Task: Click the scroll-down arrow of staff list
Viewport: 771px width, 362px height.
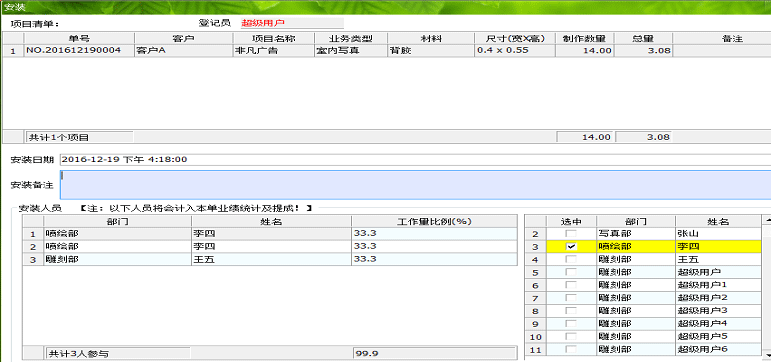Action: [x=767, y=354]
